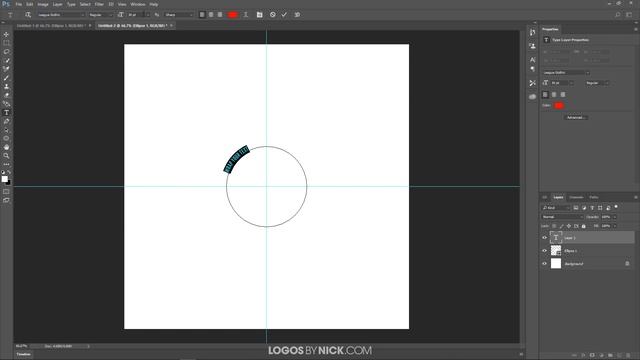Viewport: 640px width, 360px height.
Task: Align text right in options bar
Action: [x=220, y=15]
